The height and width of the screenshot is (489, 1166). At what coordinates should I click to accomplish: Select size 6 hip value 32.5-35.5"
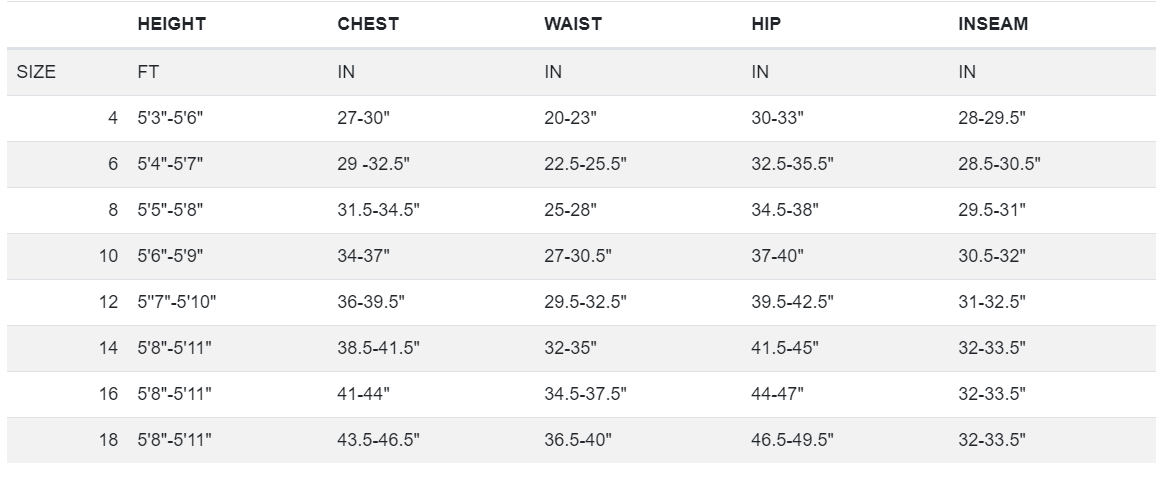[x=792, y=163]
